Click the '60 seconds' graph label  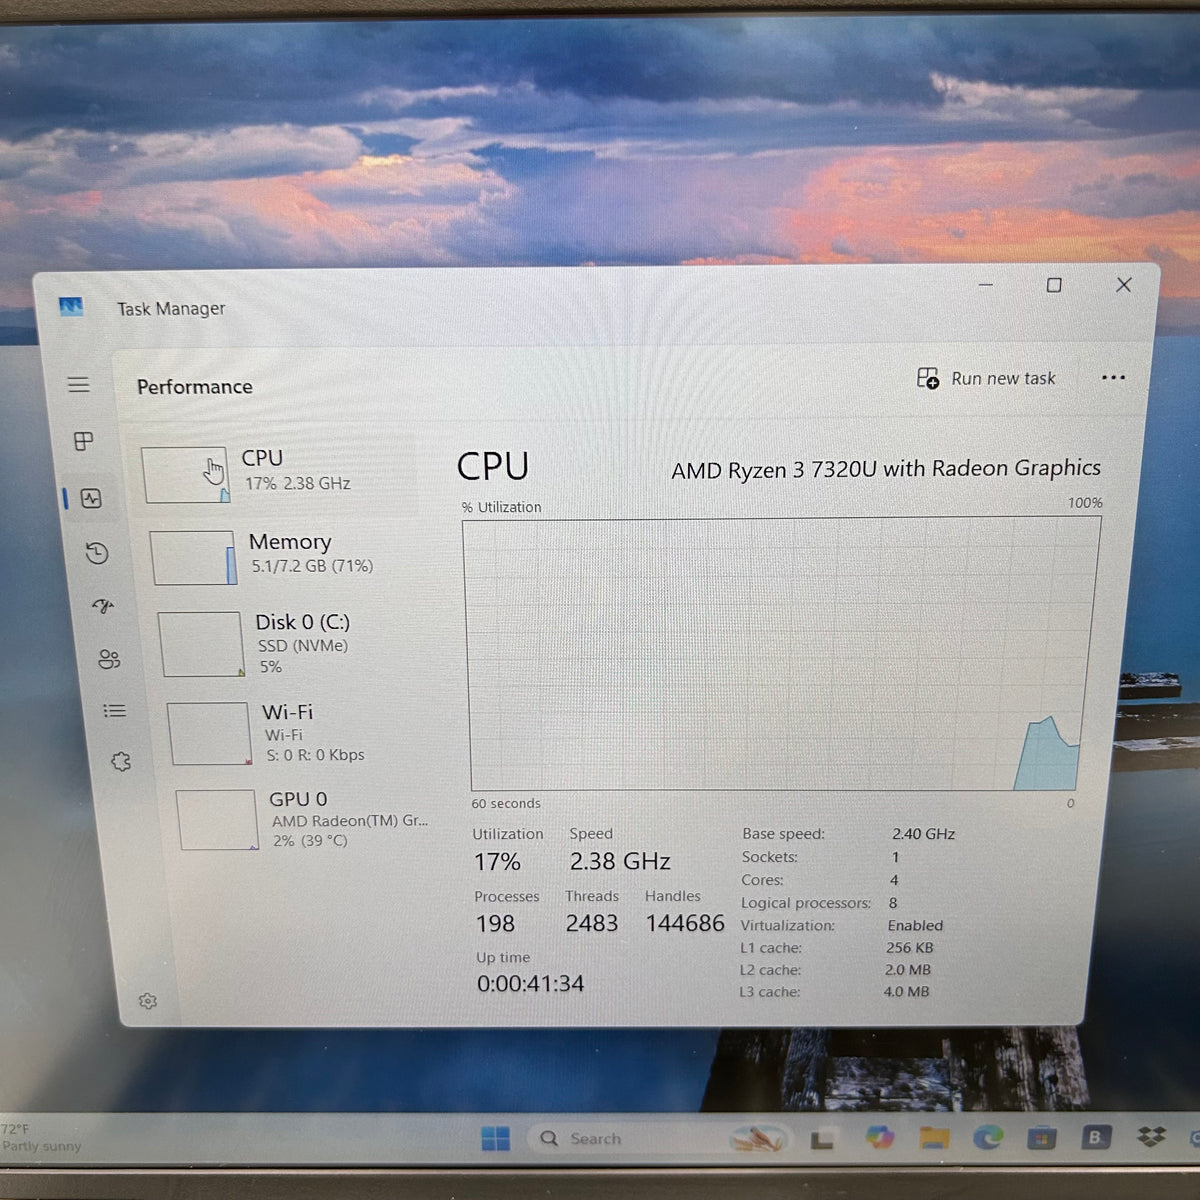[x=506, y=804]
